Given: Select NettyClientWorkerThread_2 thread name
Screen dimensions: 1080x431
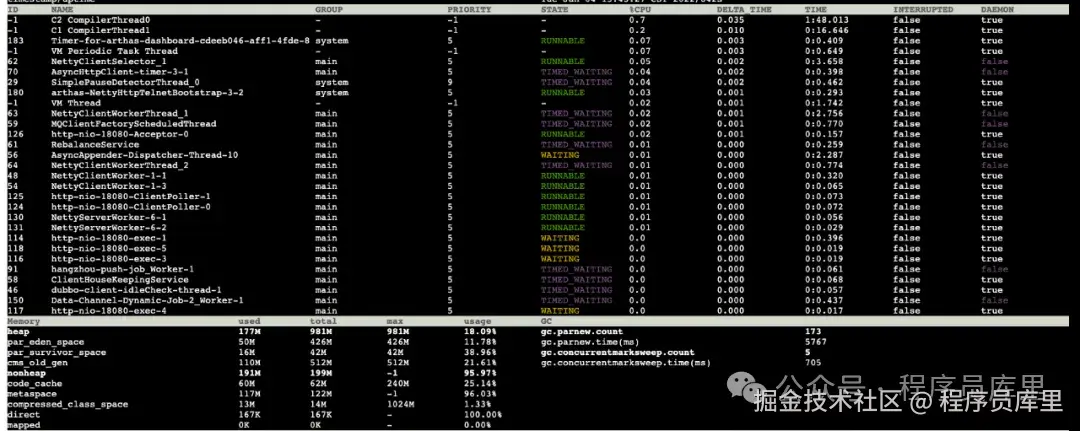Looking at the screenshot, I should 120,165.
